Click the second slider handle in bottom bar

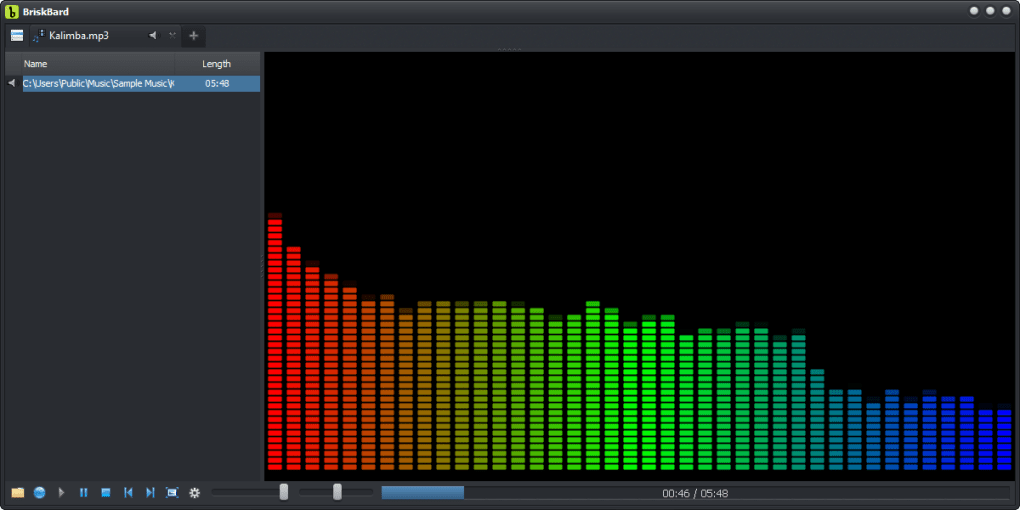337,492
